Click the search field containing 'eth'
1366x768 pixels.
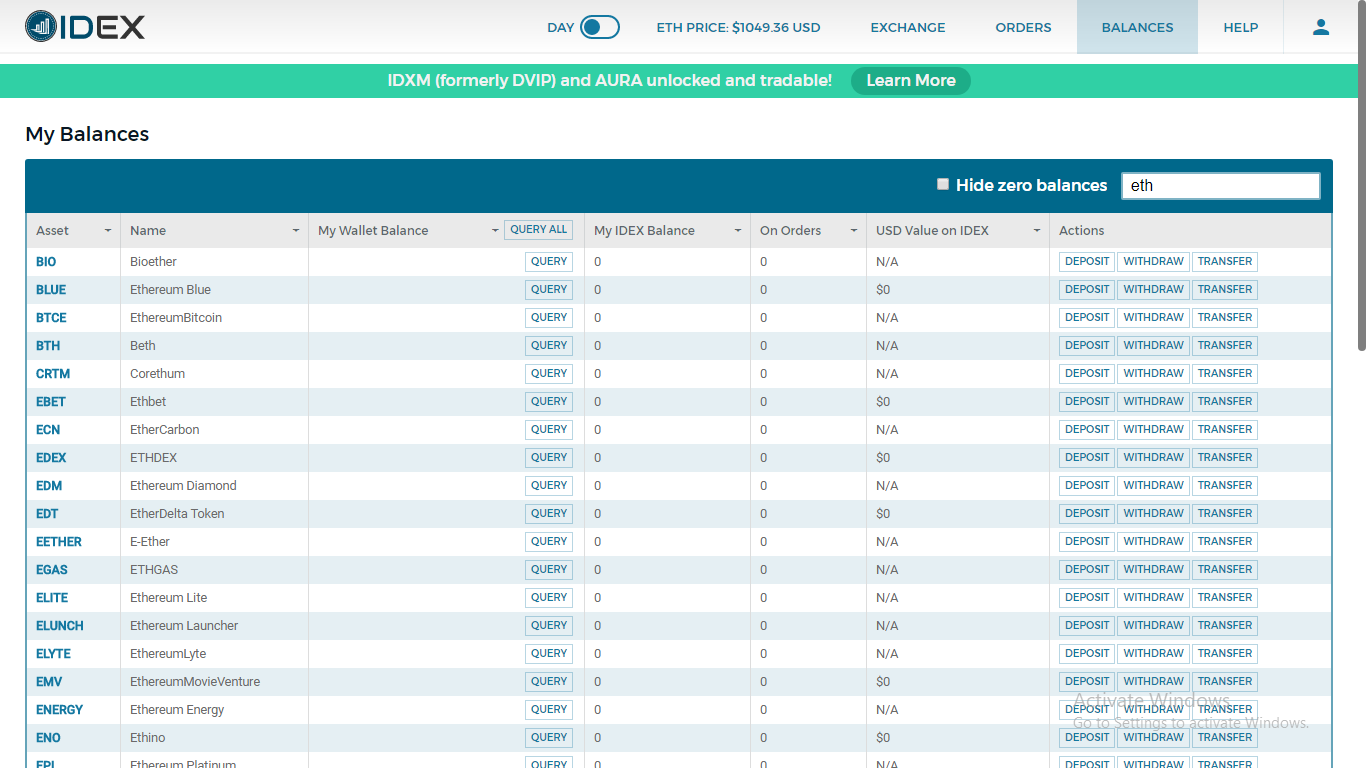[x=1220, y=186]
